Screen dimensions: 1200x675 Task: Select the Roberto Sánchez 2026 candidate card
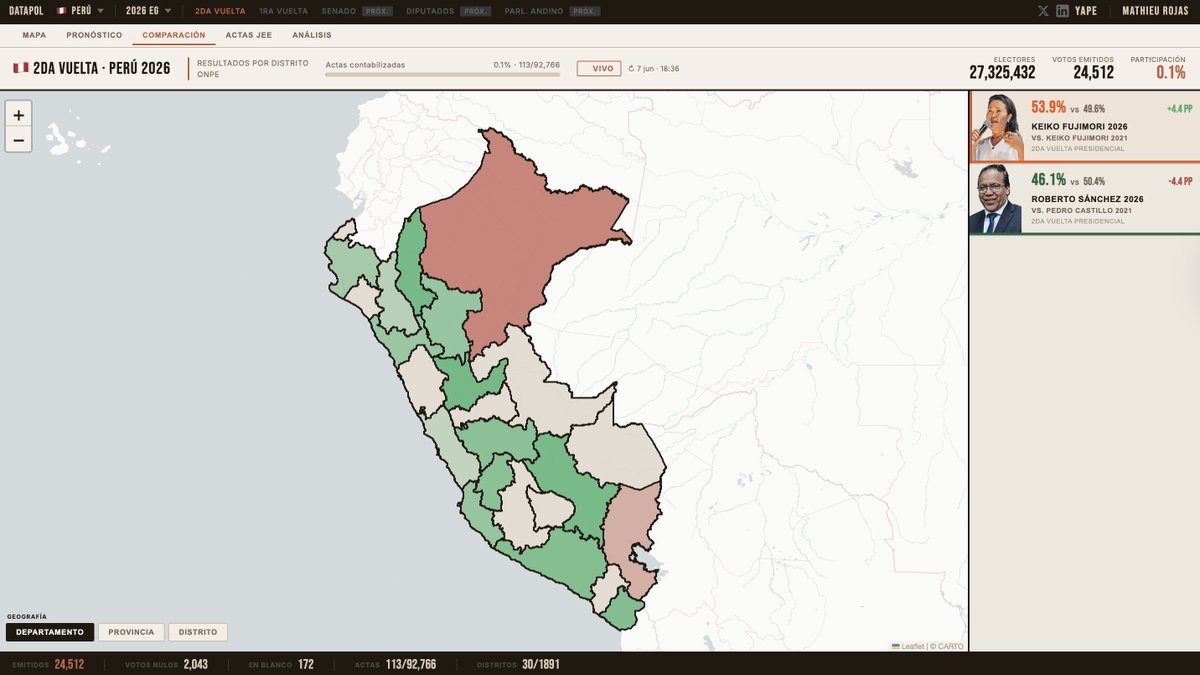pos(1084,200)
